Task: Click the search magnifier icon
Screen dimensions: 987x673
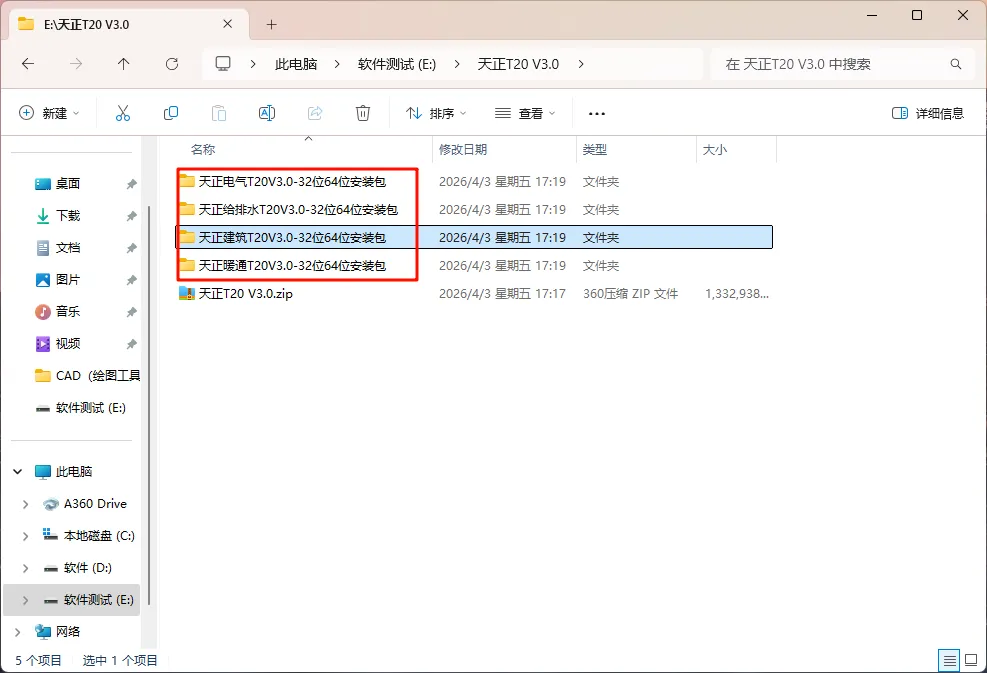Action: point(956,64)
